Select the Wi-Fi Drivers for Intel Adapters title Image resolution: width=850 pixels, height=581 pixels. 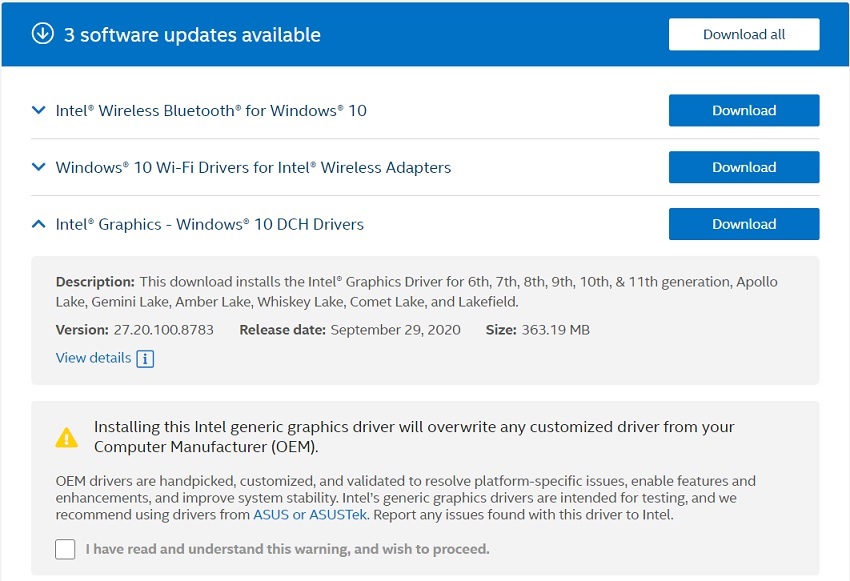point(253,168)
